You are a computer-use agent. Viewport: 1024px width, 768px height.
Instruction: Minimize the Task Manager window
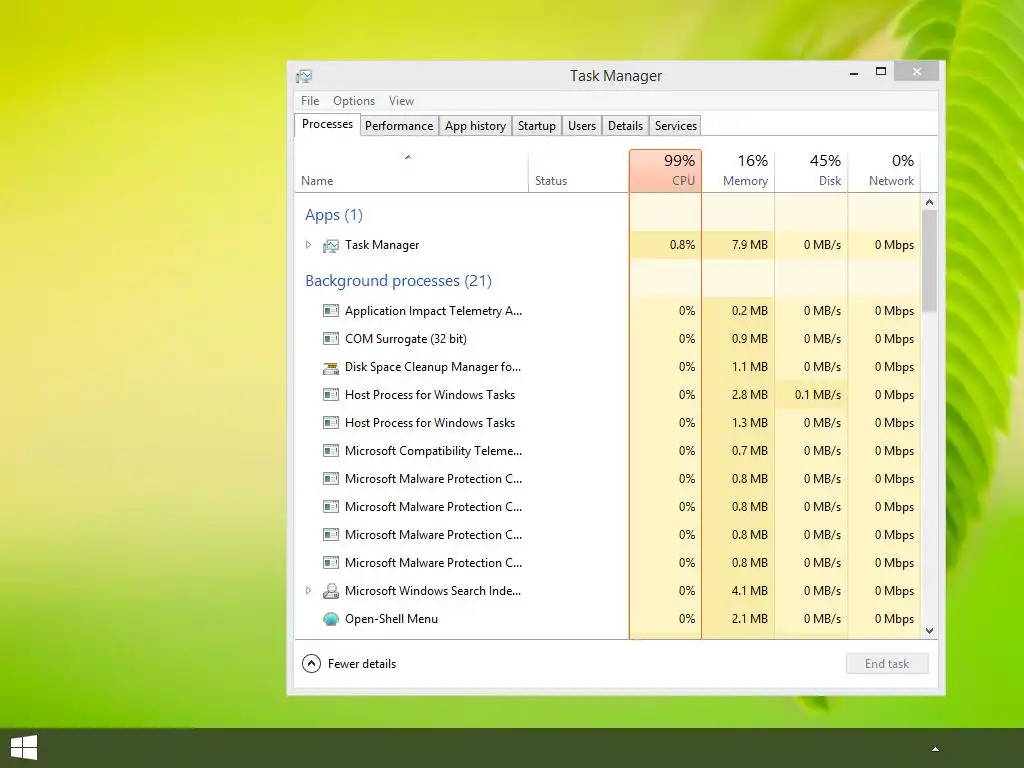click(854, 72)
